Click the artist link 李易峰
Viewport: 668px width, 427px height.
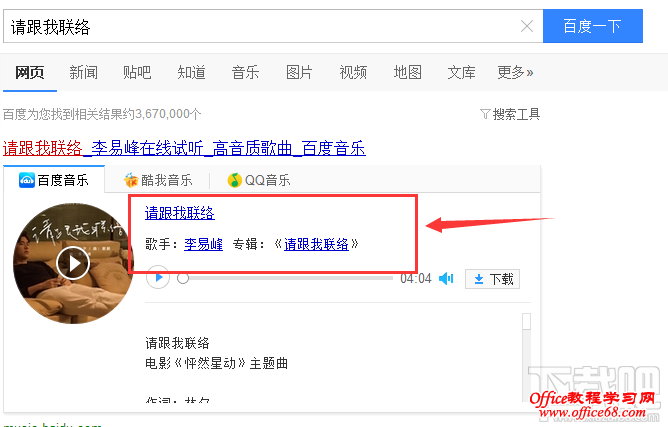203,244
